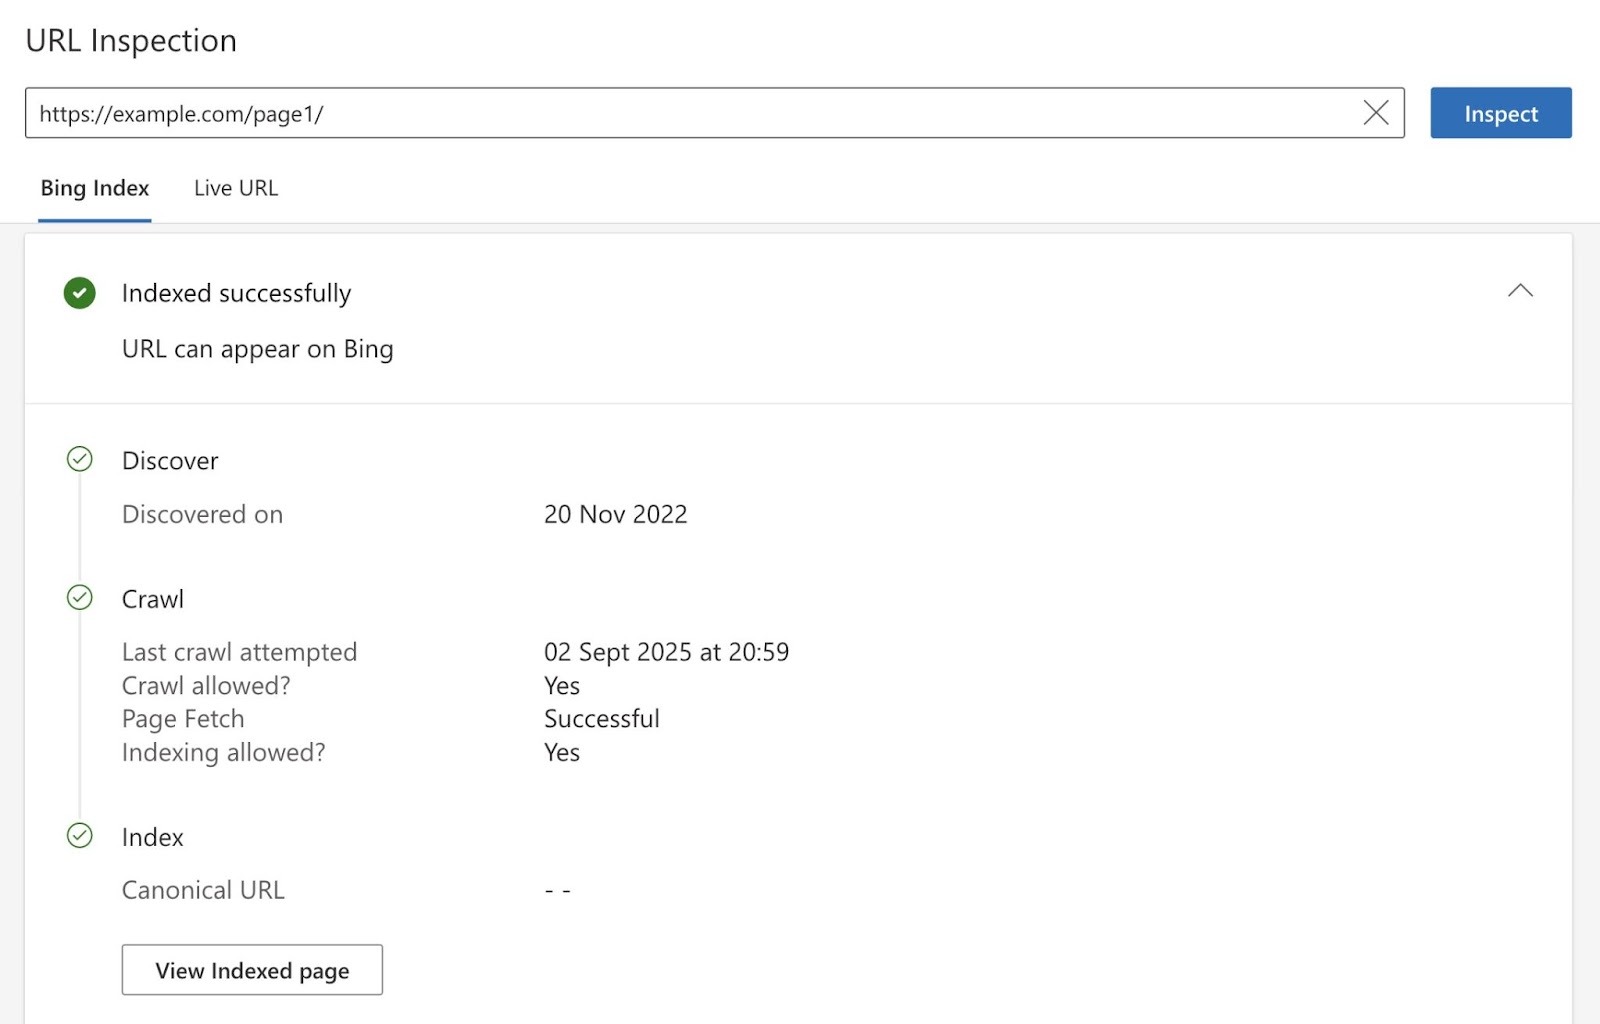The width and height of the screenshot is (1600, 1024).
Task: Select the Bing Index tab
Action: [x=94, y=188]
